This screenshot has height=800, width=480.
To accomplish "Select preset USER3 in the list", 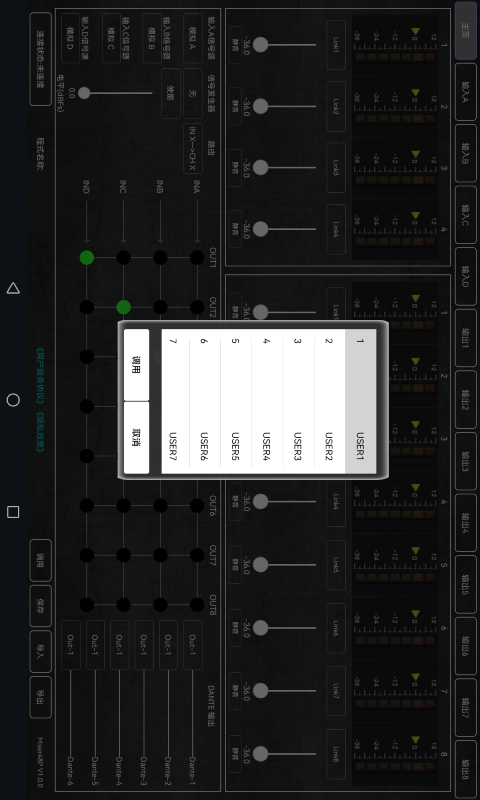I will pos(298,401).
